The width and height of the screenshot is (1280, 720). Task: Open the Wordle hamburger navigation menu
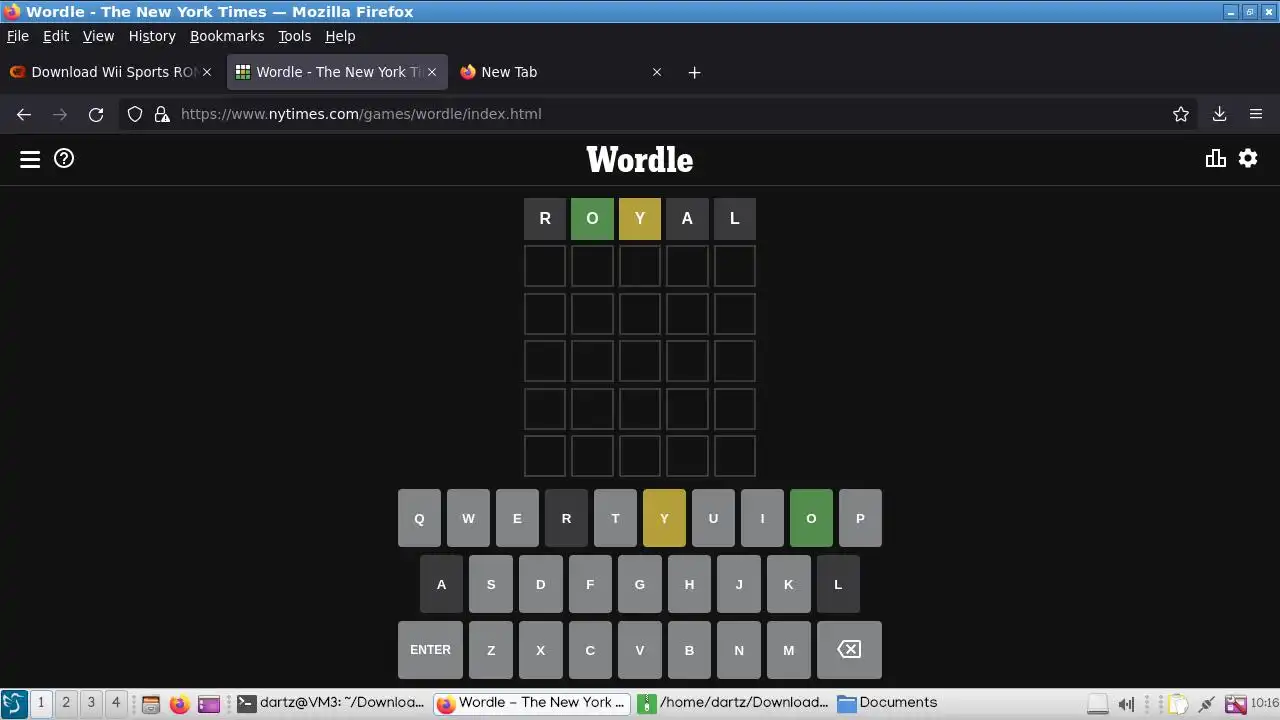30,159
